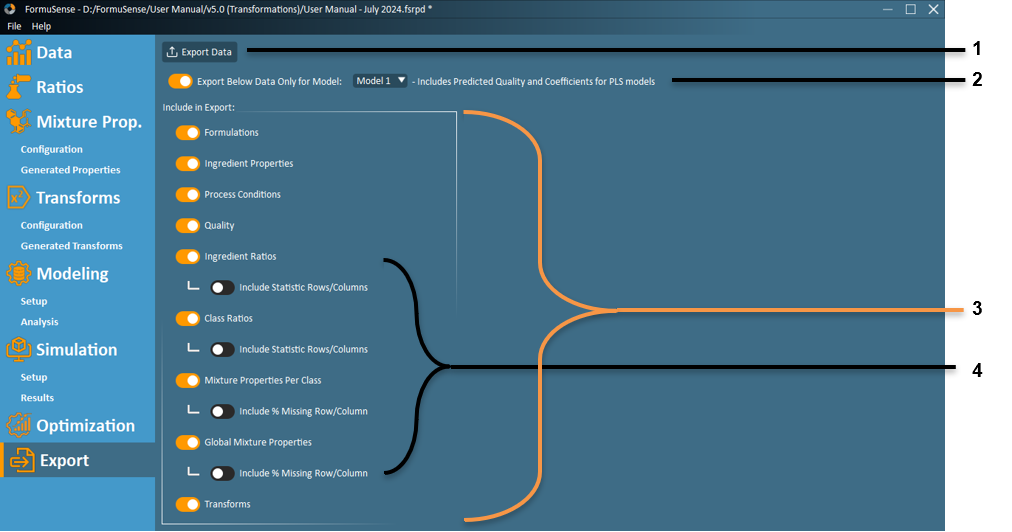Open the Modeling Analysis page
Viewport: 1012px width, 532px height.
pyautogui.click(x=39, y=322)
